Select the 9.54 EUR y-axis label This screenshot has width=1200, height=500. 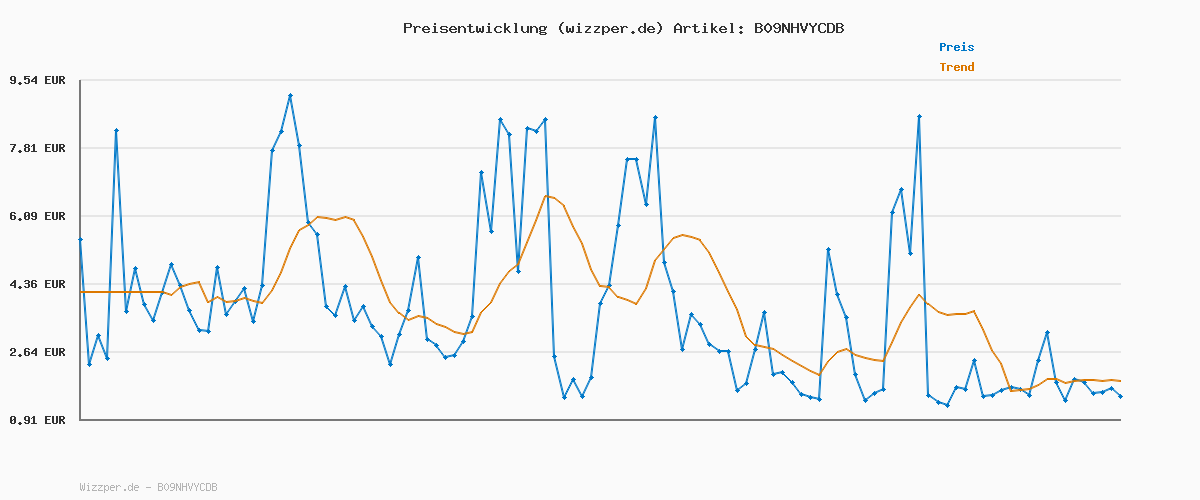pyautogui.click(x=37, y=80)
